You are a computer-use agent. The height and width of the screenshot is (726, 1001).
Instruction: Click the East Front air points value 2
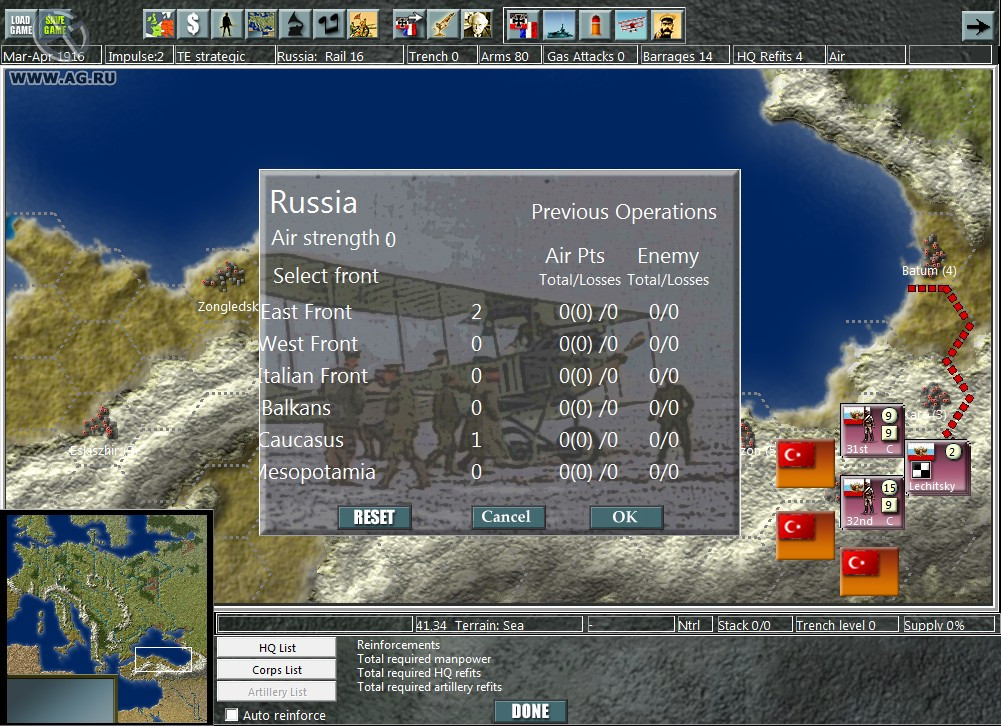tap(476, 312)
